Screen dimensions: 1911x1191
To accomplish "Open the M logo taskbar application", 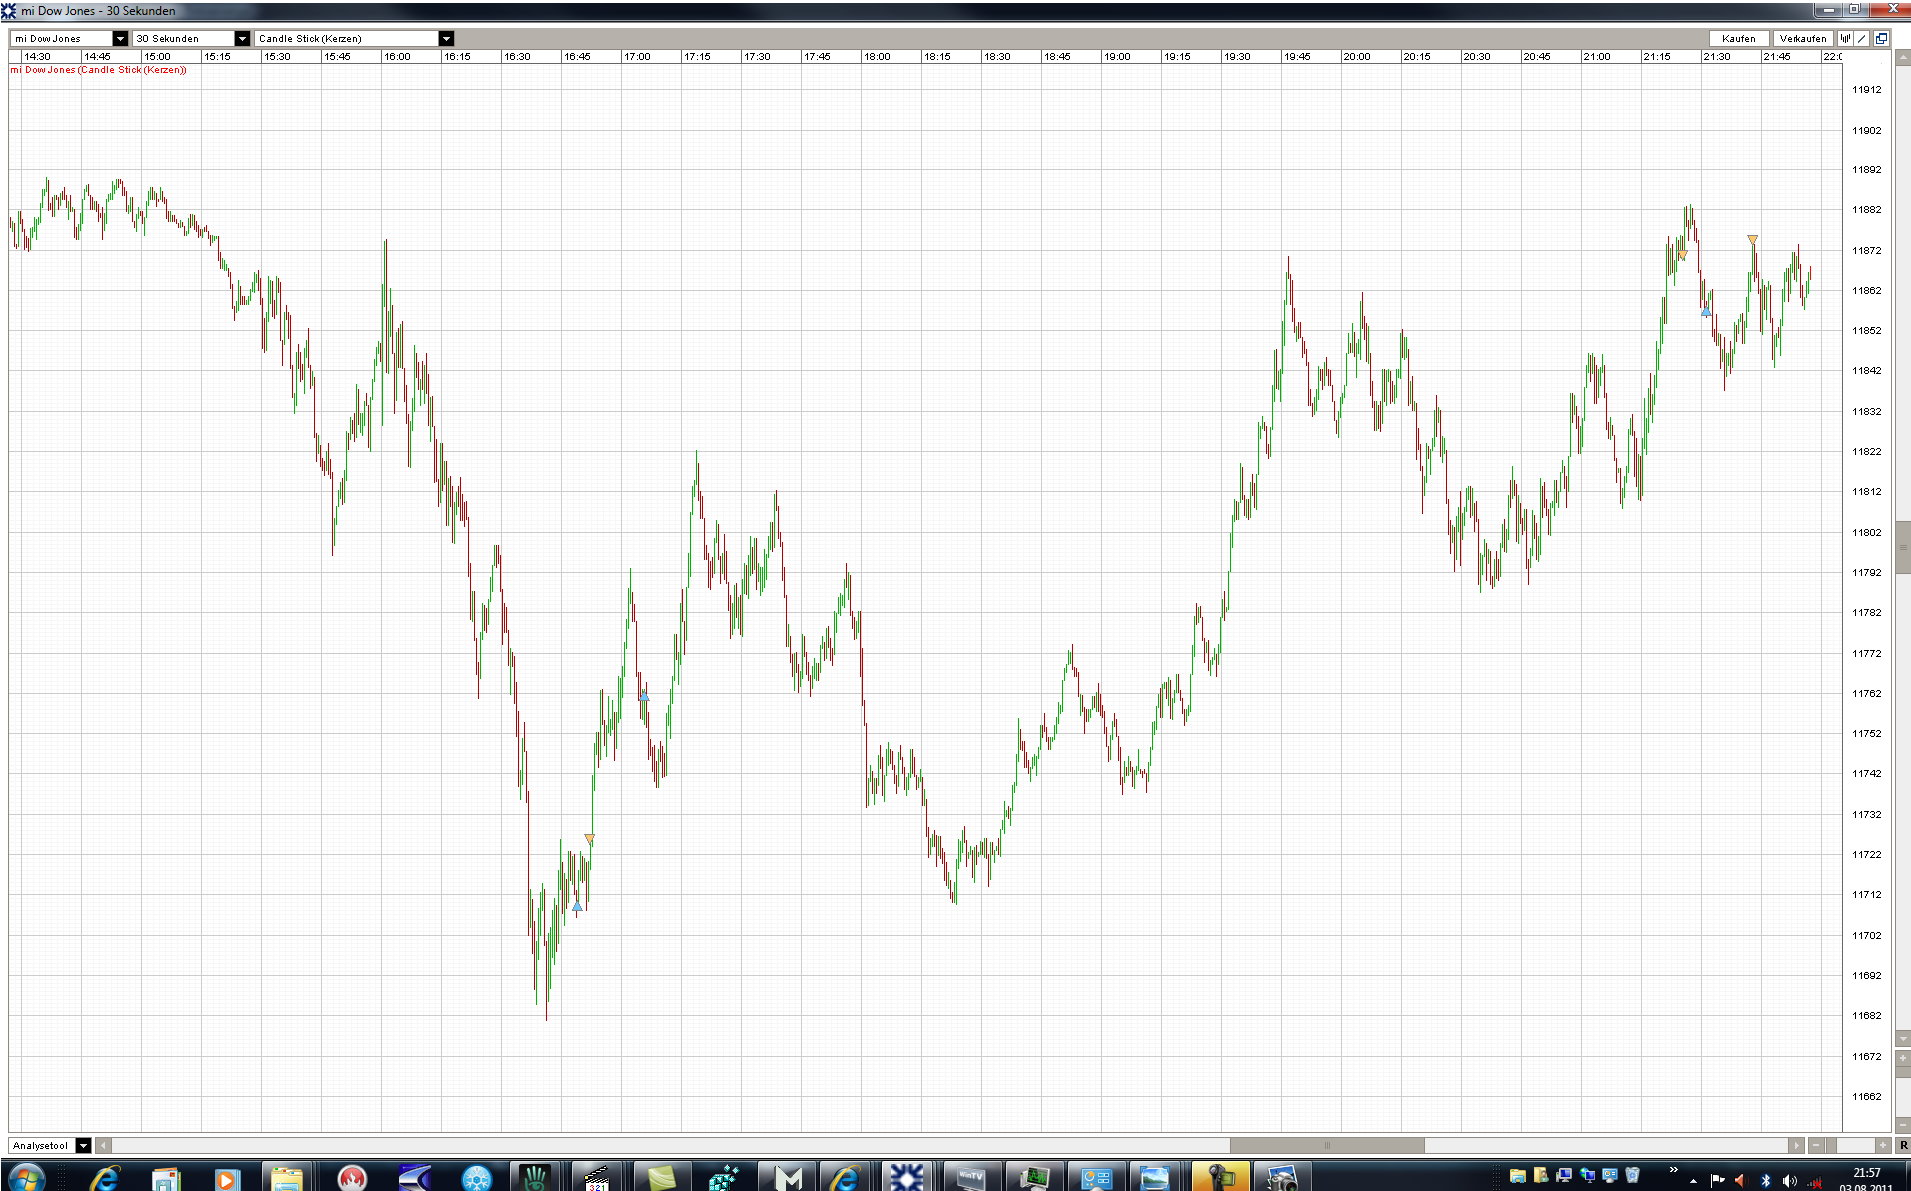I will tap(786, 1178).
